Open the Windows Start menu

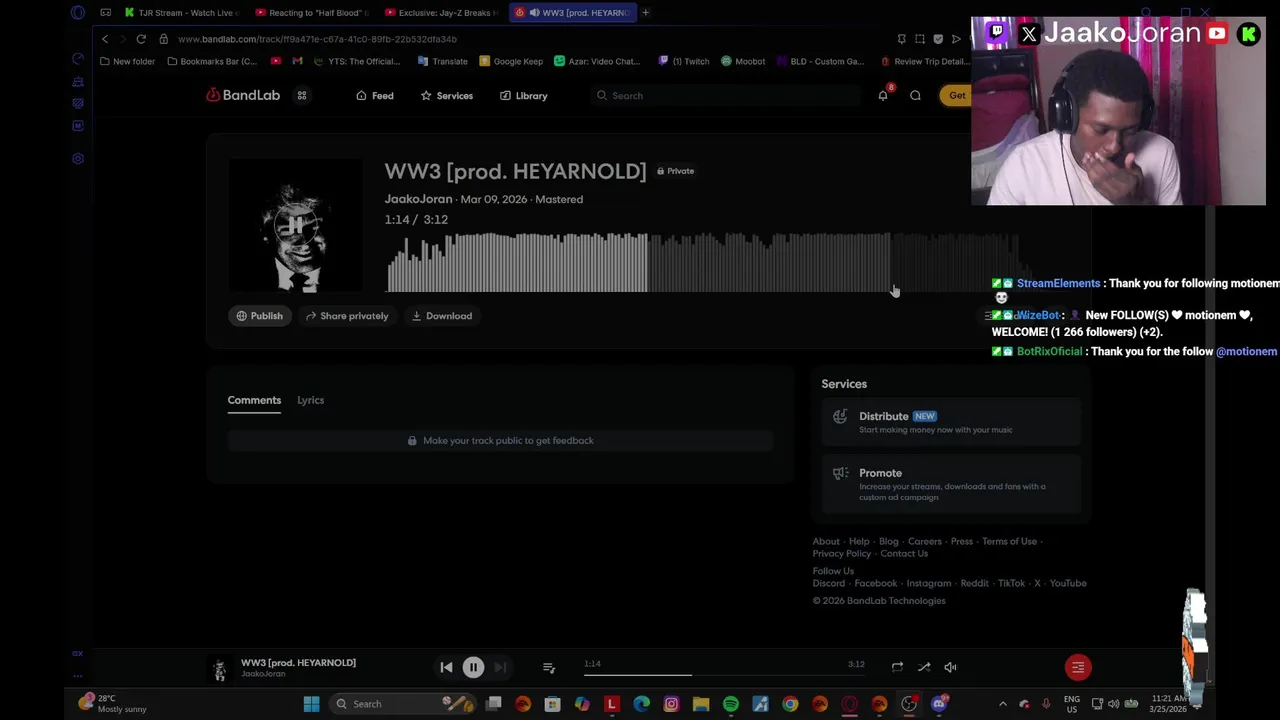coord(311,704)
